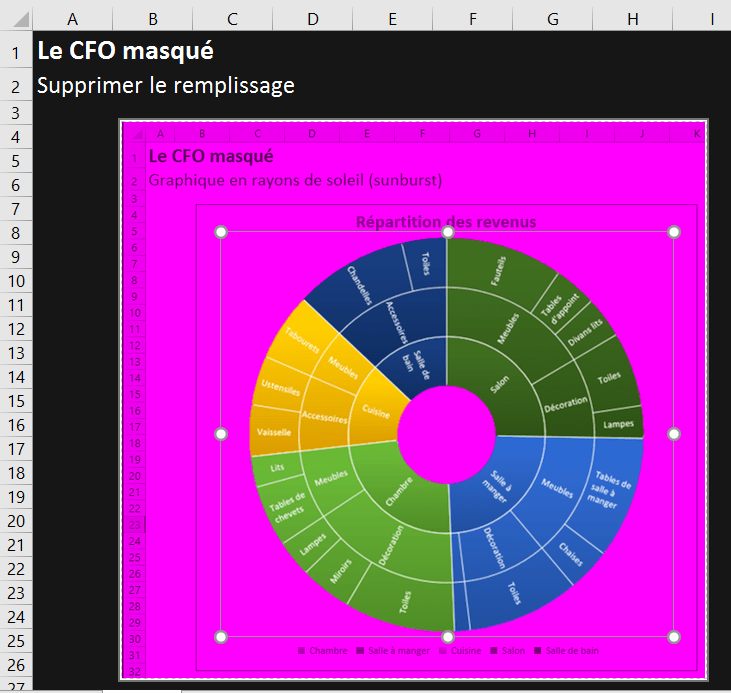This screenshot has width=731, height=693.
Task: Click the bottom-center resize handle of the chart
Action: point(448,637)
